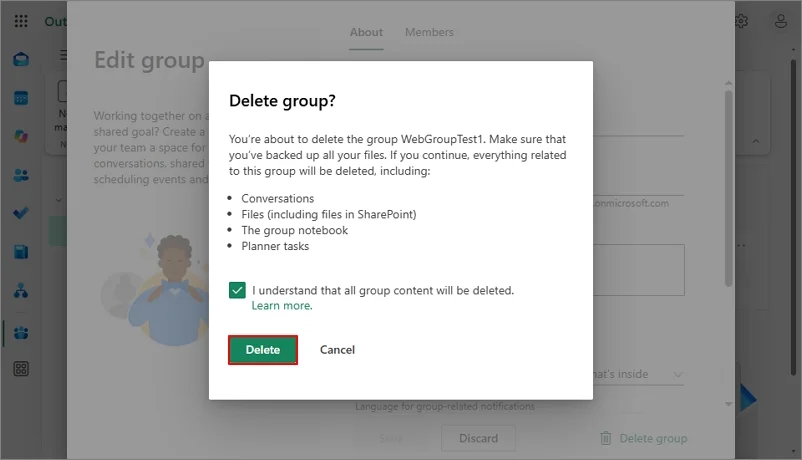The height and width of the screenshot is (460, 802).
Task: Open the Copilot app icon
Action: [21, 137]
